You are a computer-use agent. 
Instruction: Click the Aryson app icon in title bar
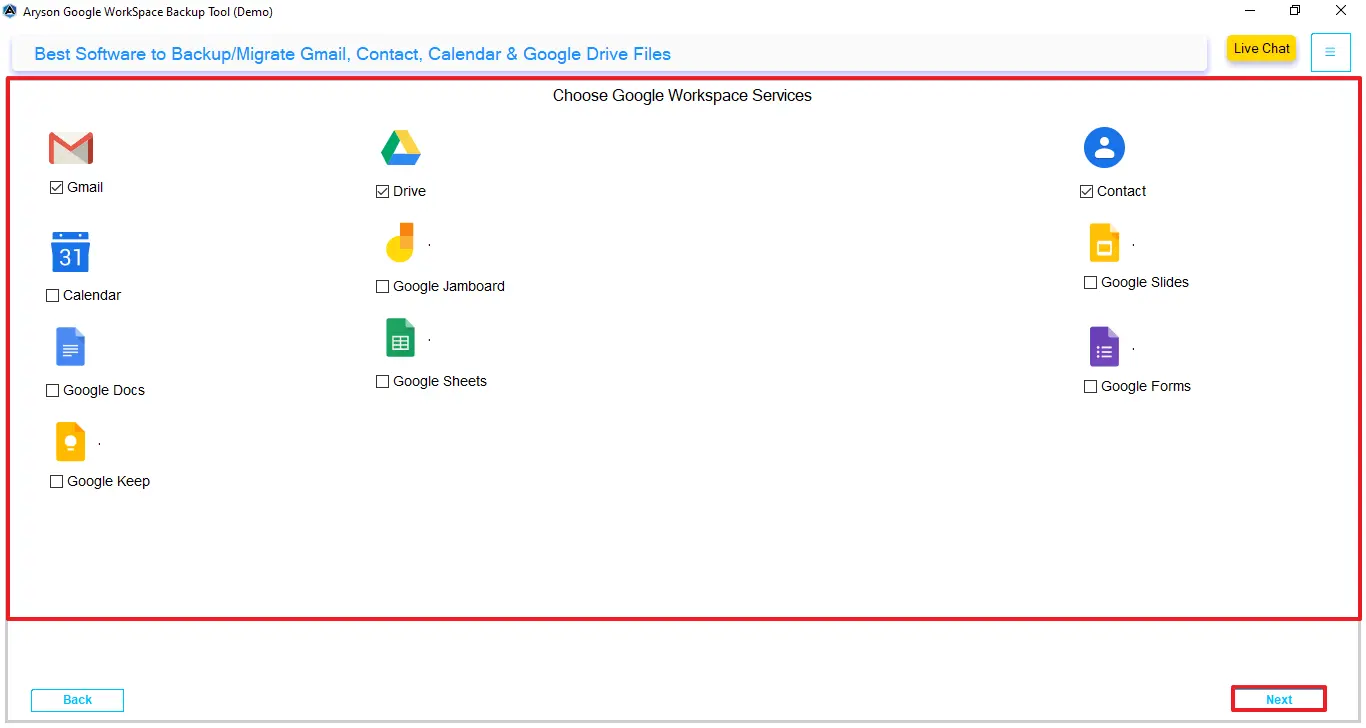click(10, 11)
